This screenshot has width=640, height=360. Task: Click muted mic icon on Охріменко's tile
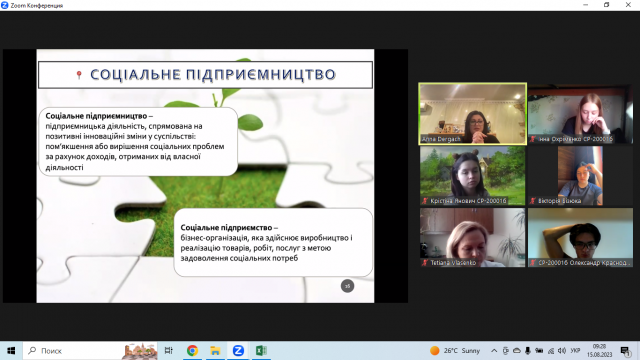click(533, 139)
